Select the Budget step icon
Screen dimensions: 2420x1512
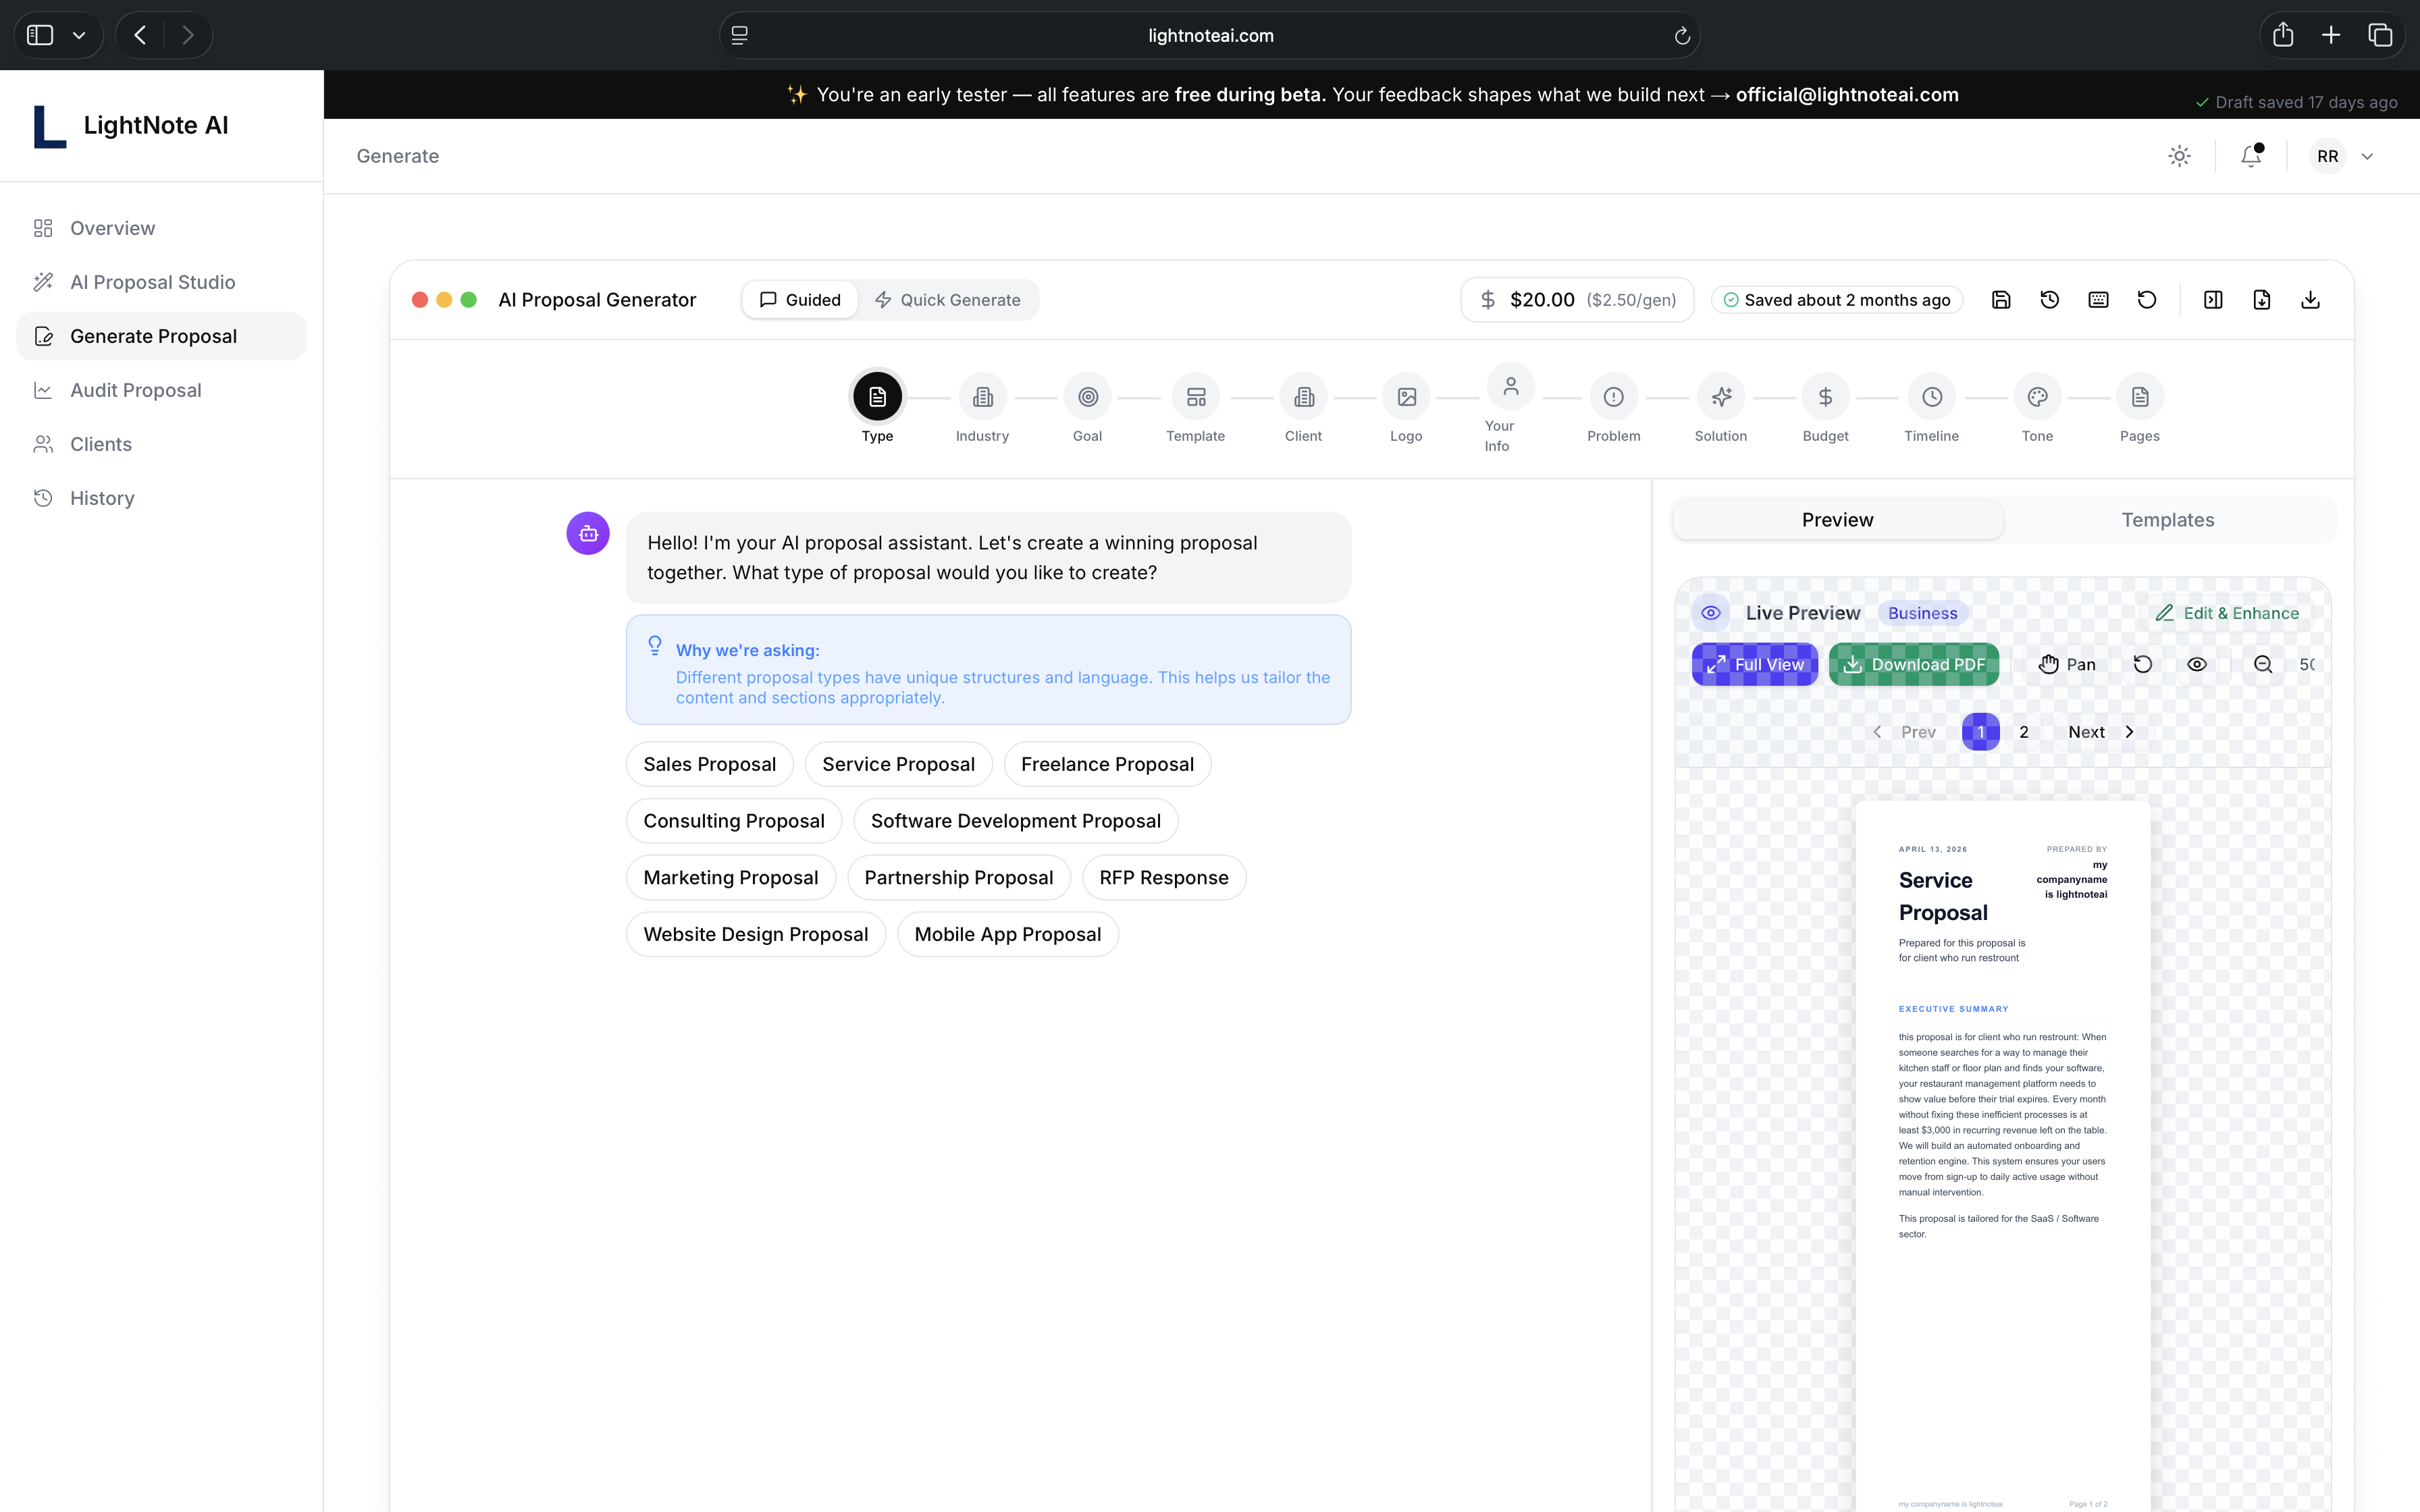(1825, 397)
